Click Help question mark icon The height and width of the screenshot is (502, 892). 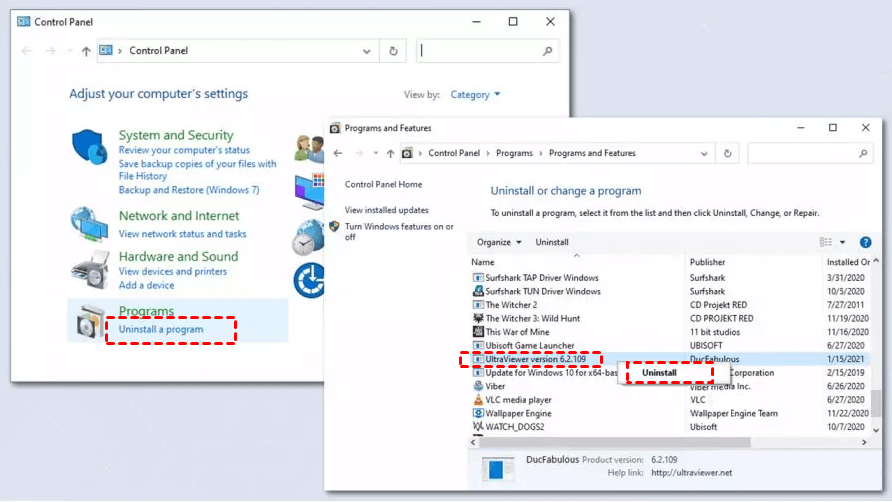[865, 242]
